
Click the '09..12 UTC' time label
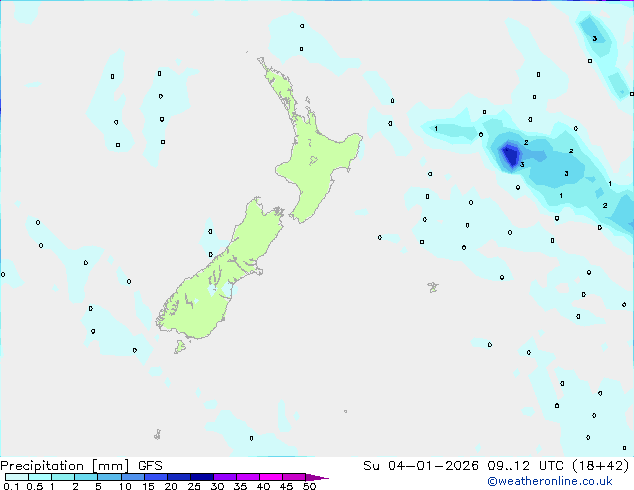pos(526,466)
